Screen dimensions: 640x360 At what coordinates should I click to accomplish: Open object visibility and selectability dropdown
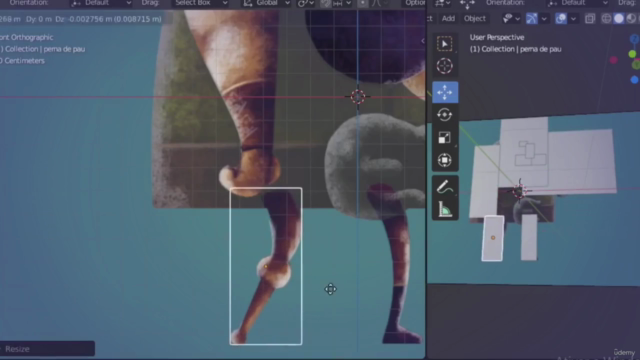511,19
